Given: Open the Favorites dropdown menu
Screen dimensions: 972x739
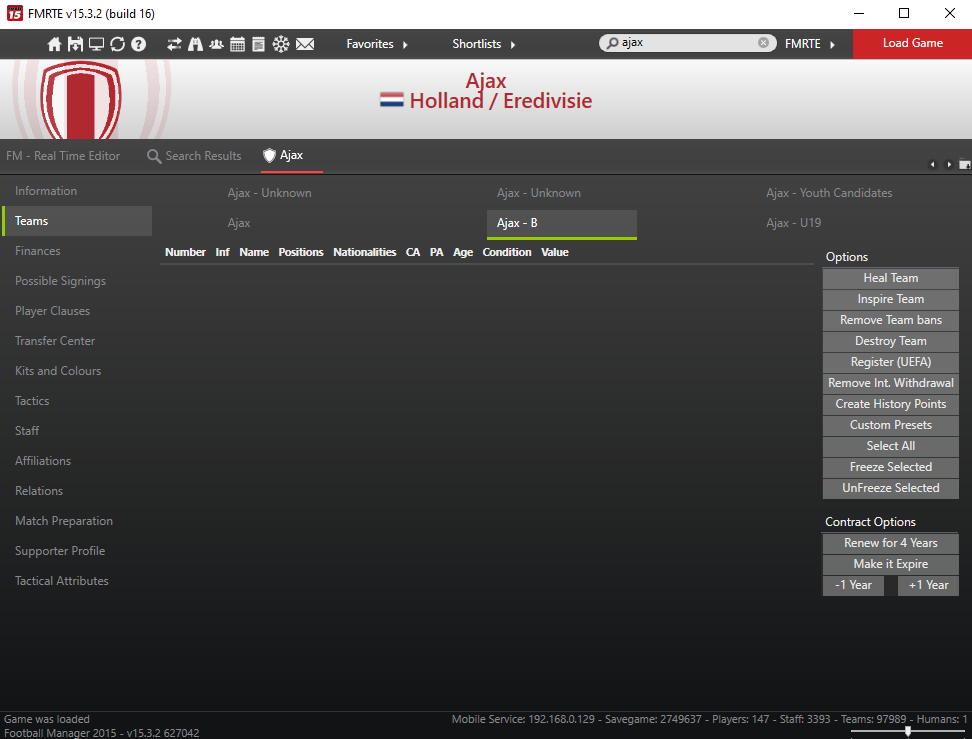Looking at the screenshot, I should (x=377, y=44).
